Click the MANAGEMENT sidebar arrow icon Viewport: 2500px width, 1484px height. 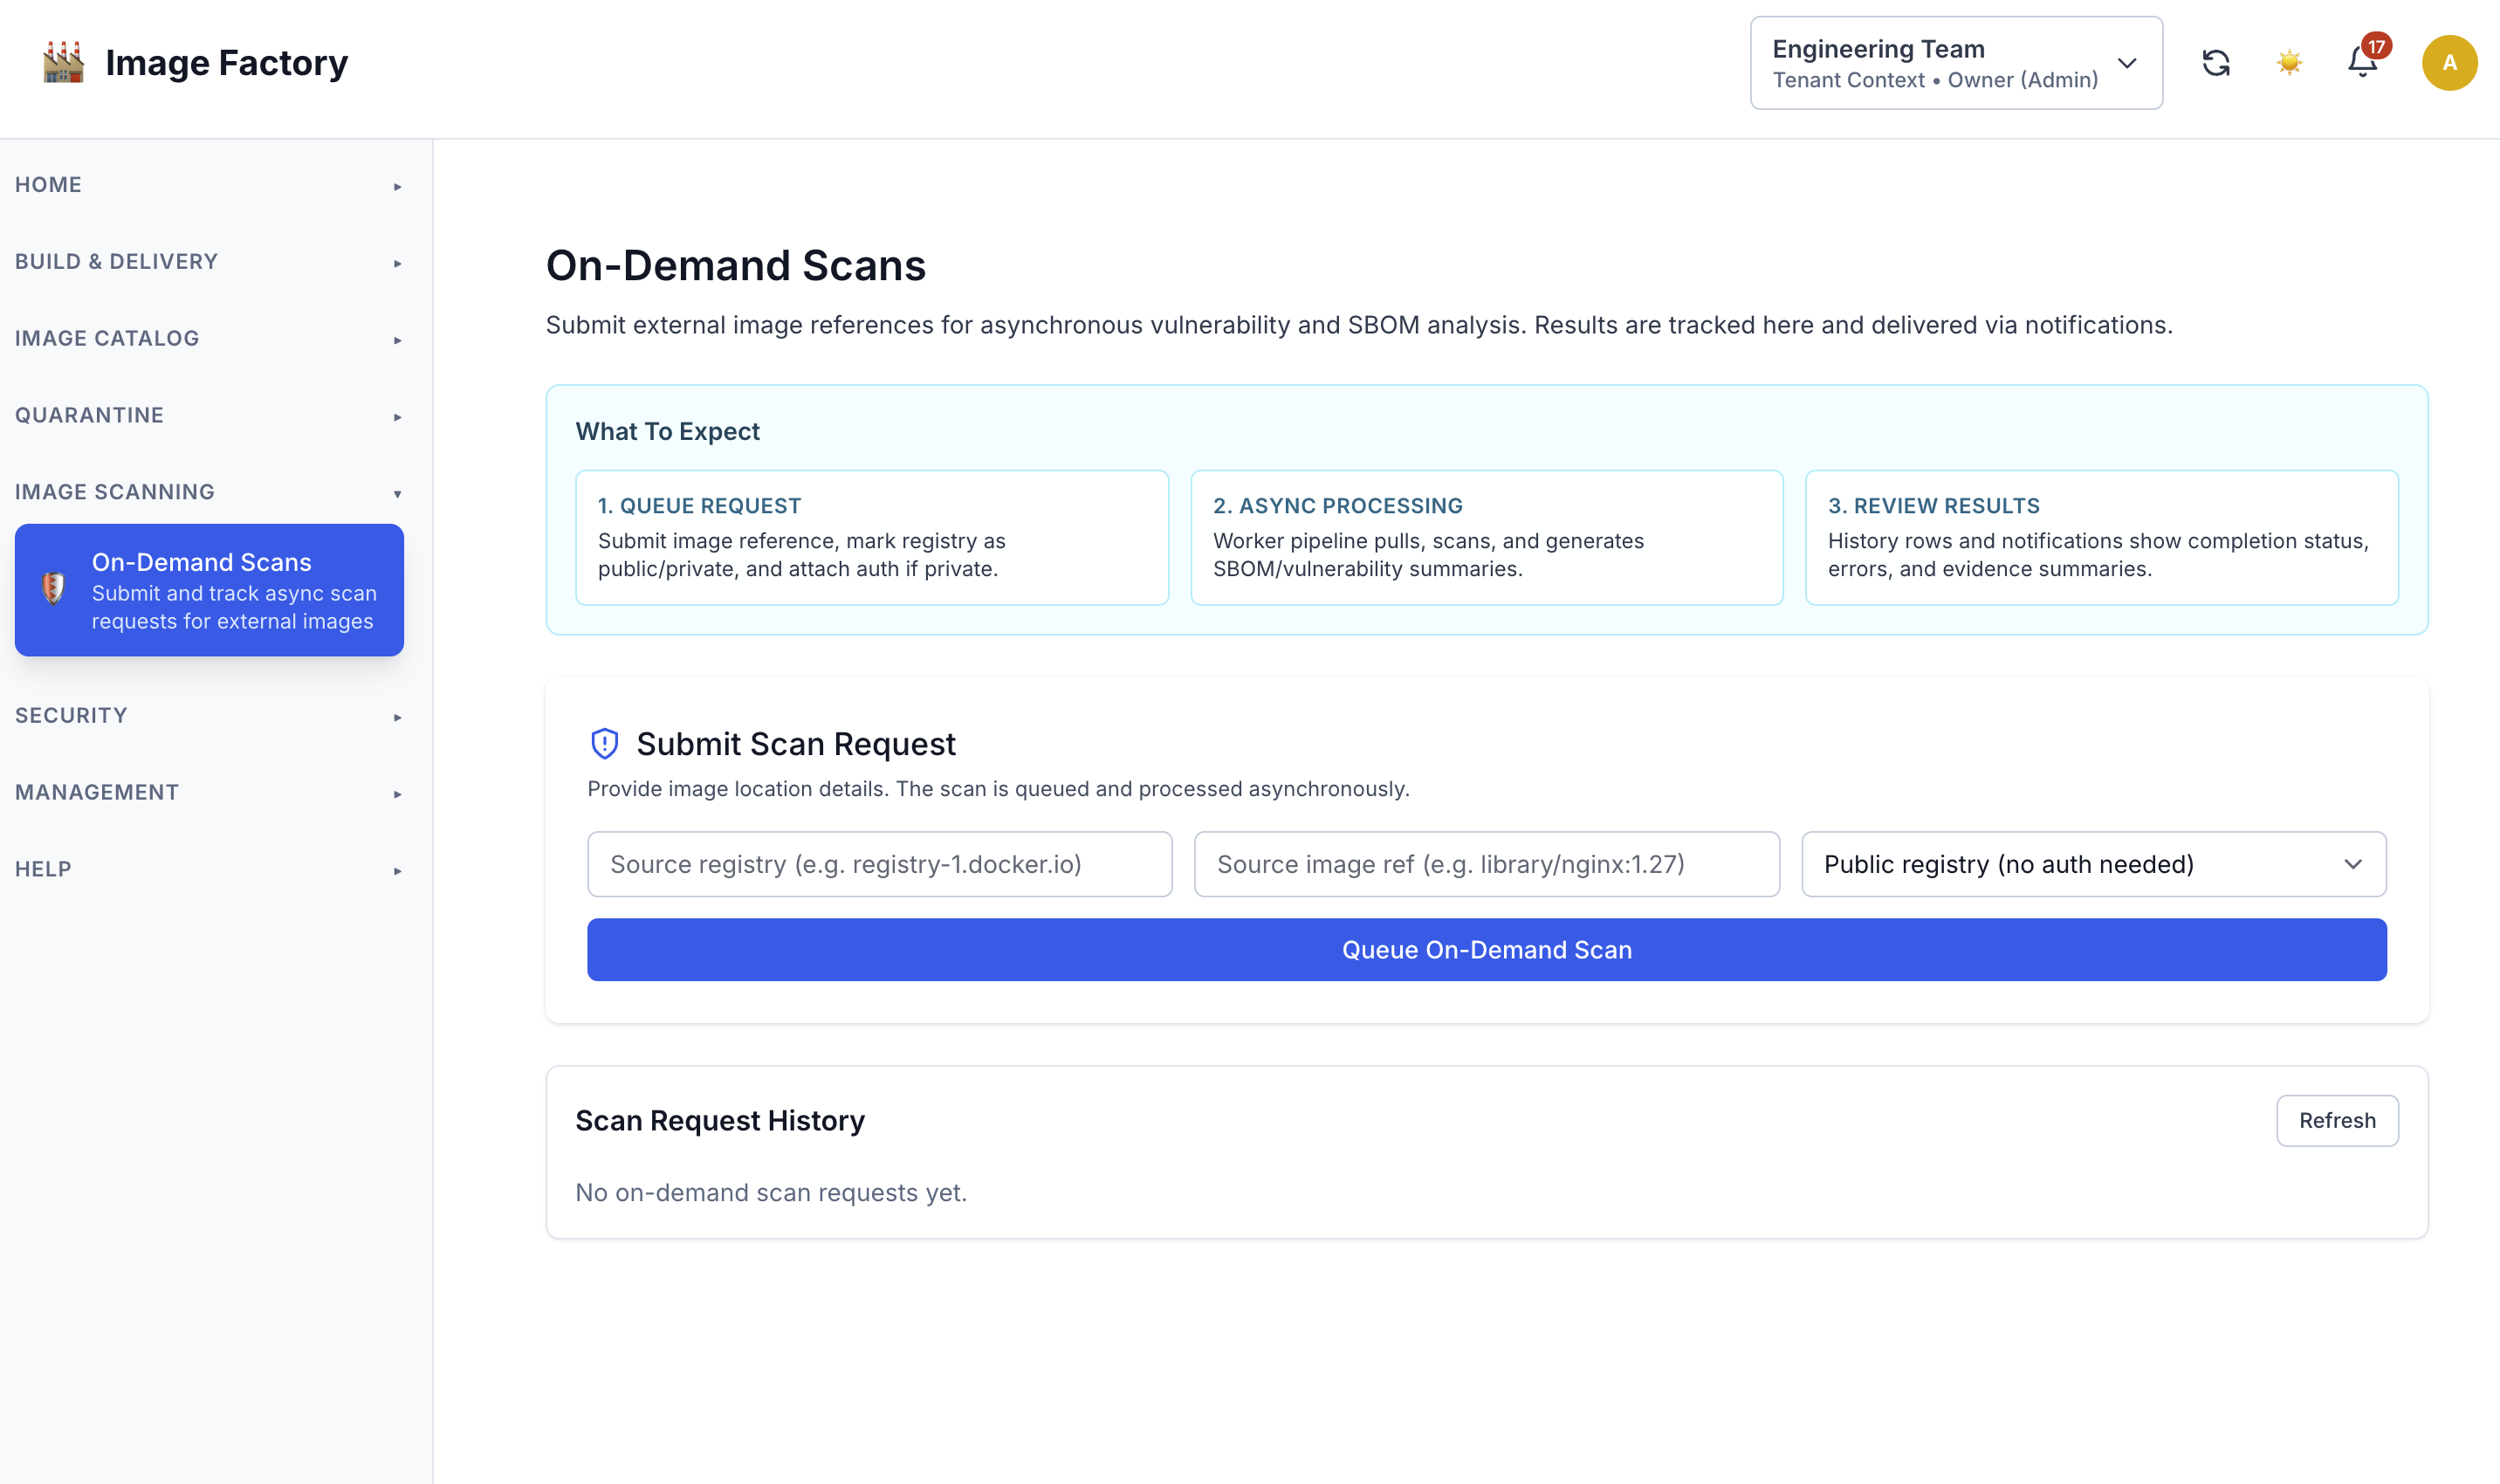[x=397, y=794]
